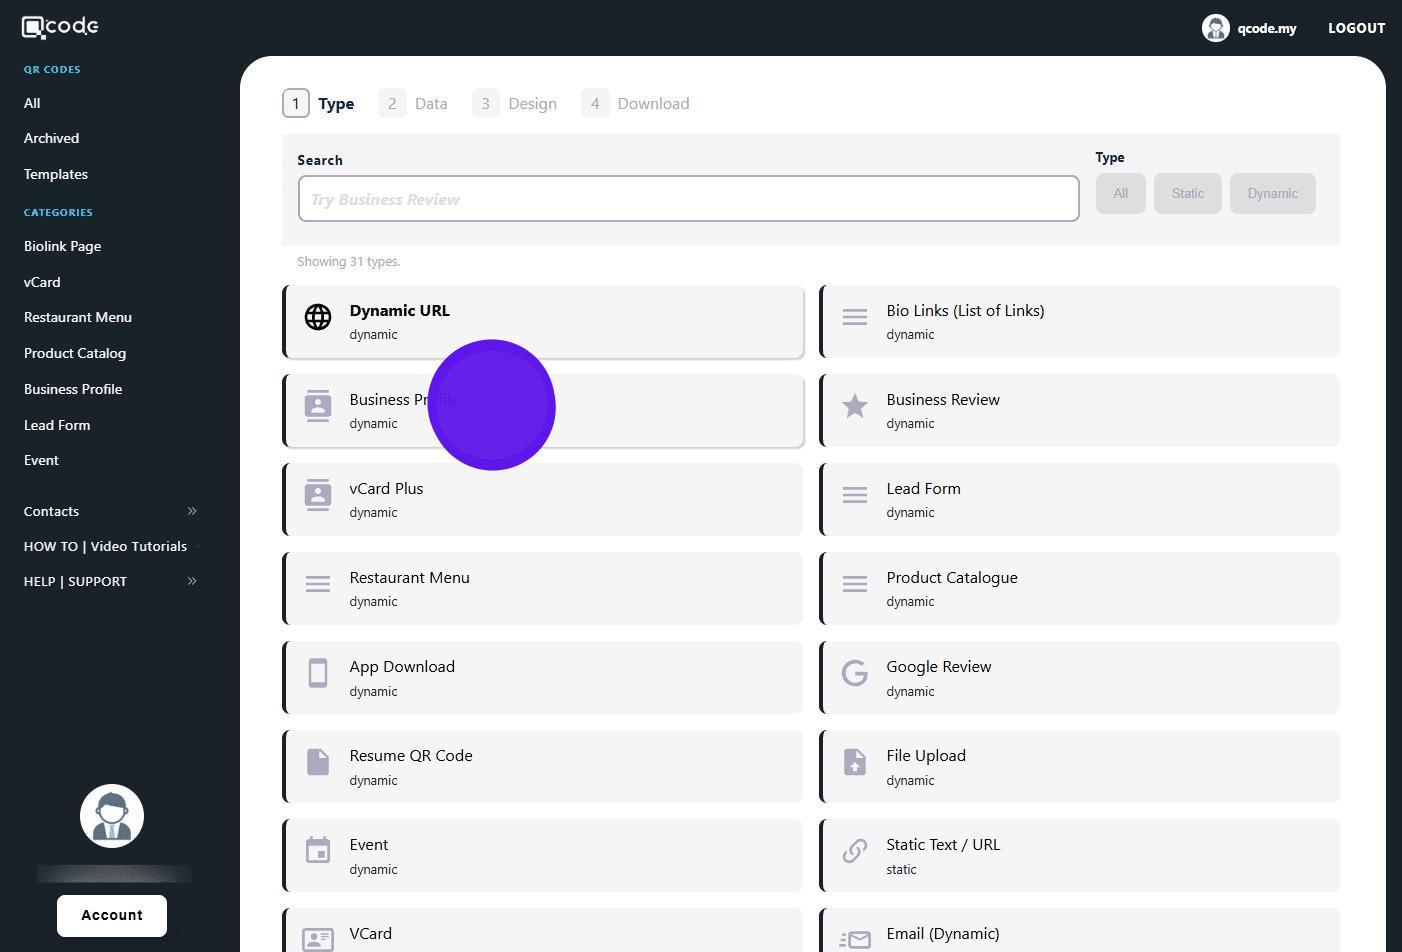This screenshot has width=1402, height=952.
Task: Click the Dynamic URL globe icon
Action: coord(318,317)
